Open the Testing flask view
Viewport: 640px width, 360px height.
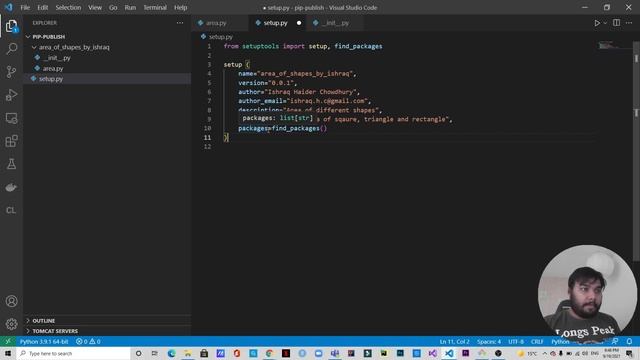pyautogui.click(x=11, y=164)
